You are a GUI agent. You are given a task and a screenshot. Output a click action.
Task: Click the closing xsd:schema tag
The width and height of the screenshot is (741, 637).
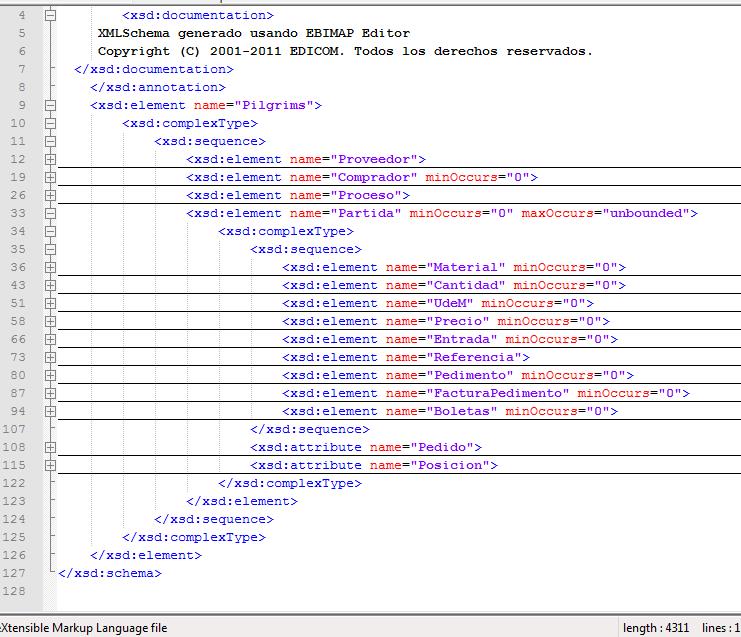coord(112,574)
